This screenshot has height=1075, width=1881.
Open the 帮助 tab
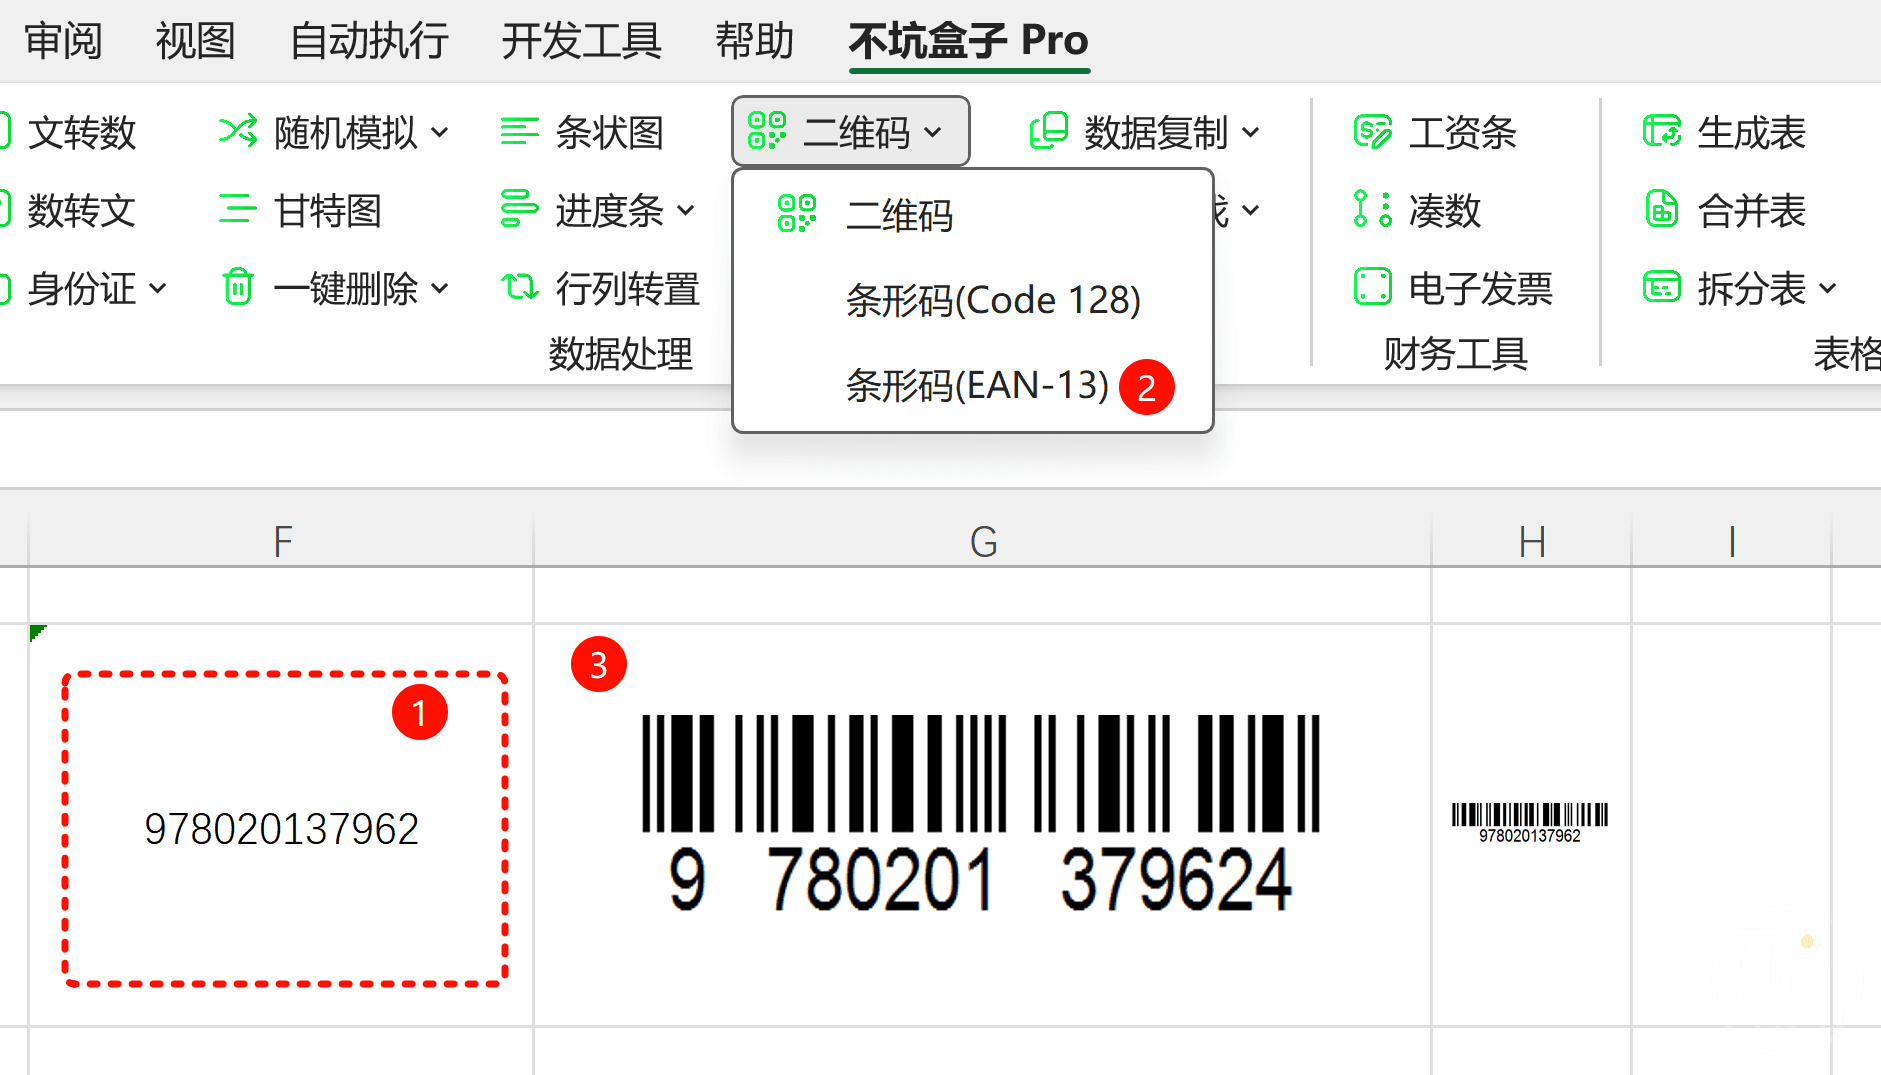click(x=754, y=41)
